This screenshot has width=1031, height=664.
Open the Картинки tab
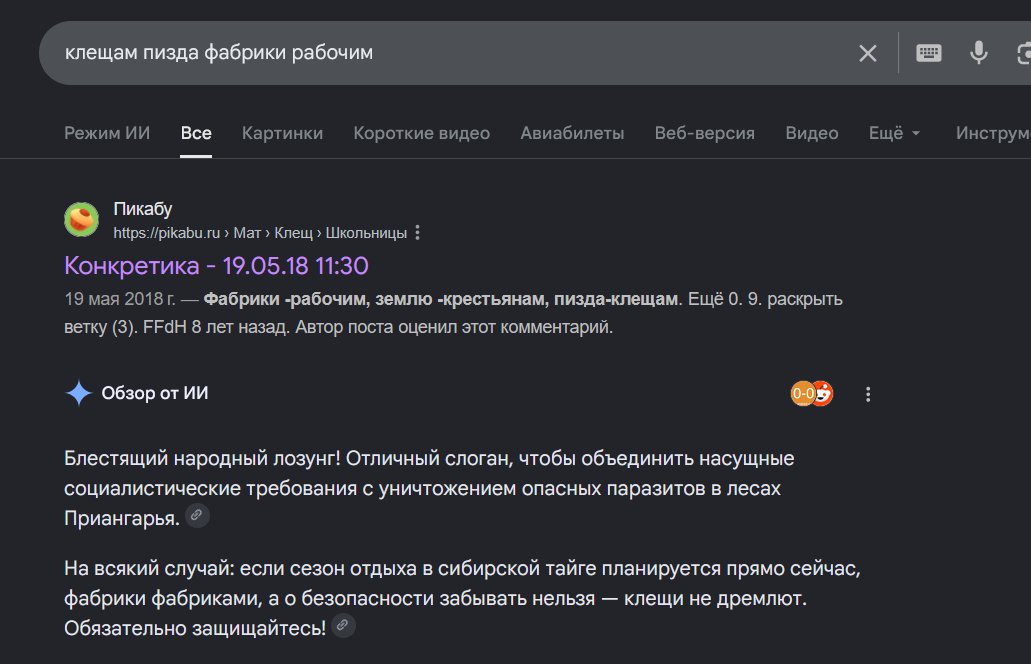pos(282,133)
